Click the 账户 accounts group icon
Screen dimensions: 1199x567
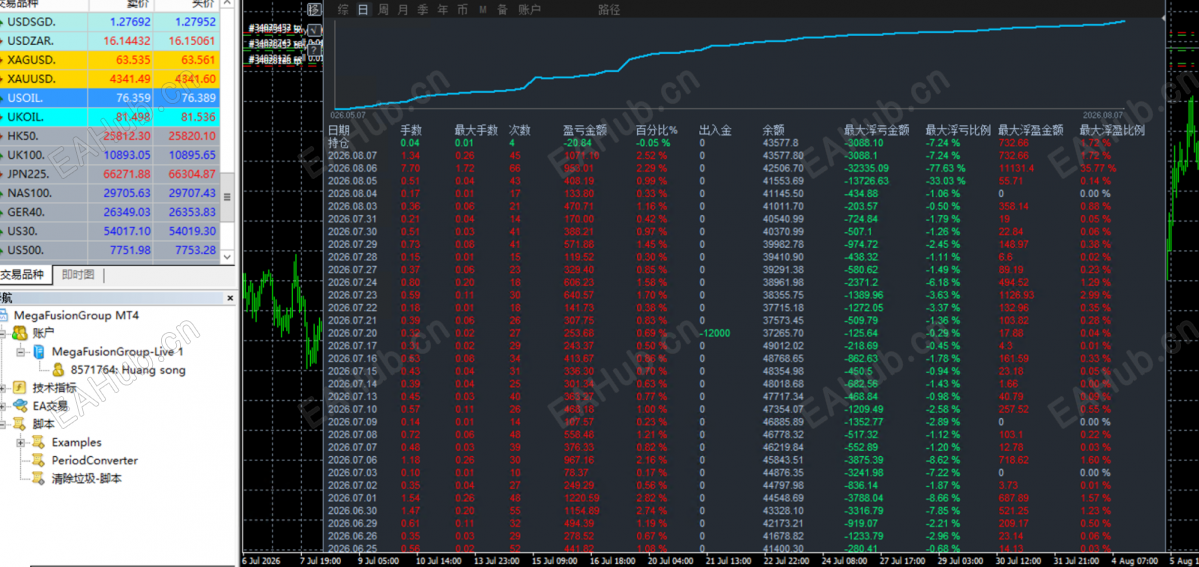click(21, 333)
